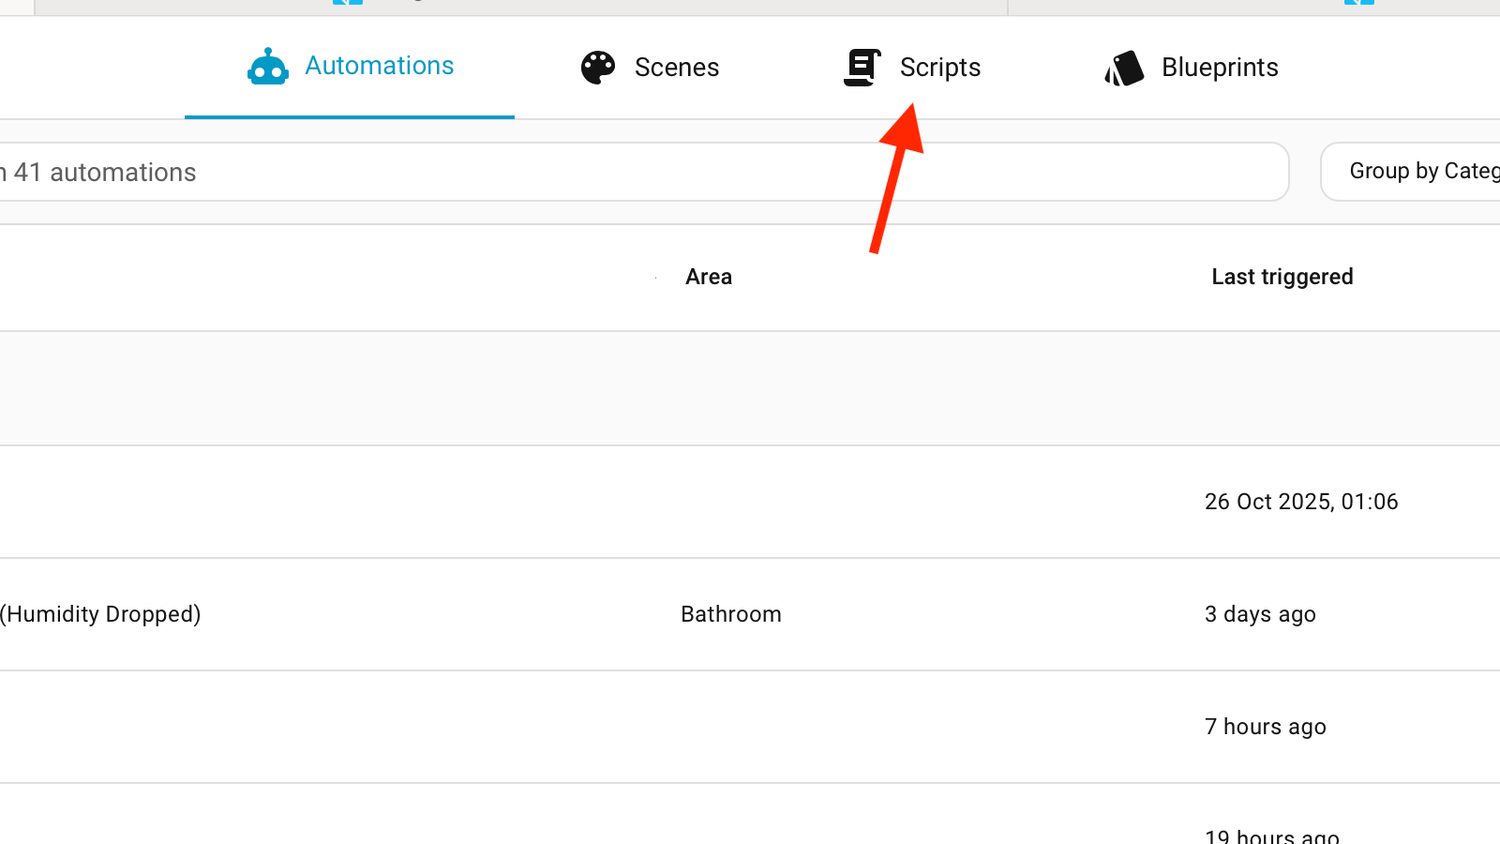Select the '3 days ago' cell

(x=1260, y=614)
